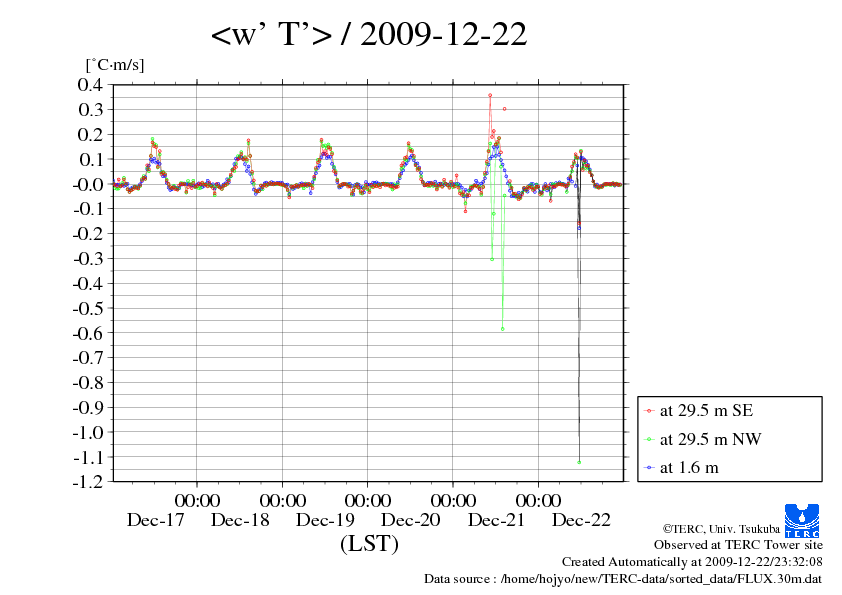The height and width of the screenshot is (595, 842).
Task: Click the y-axis label -0.5
Action: [x=88, y=308]
